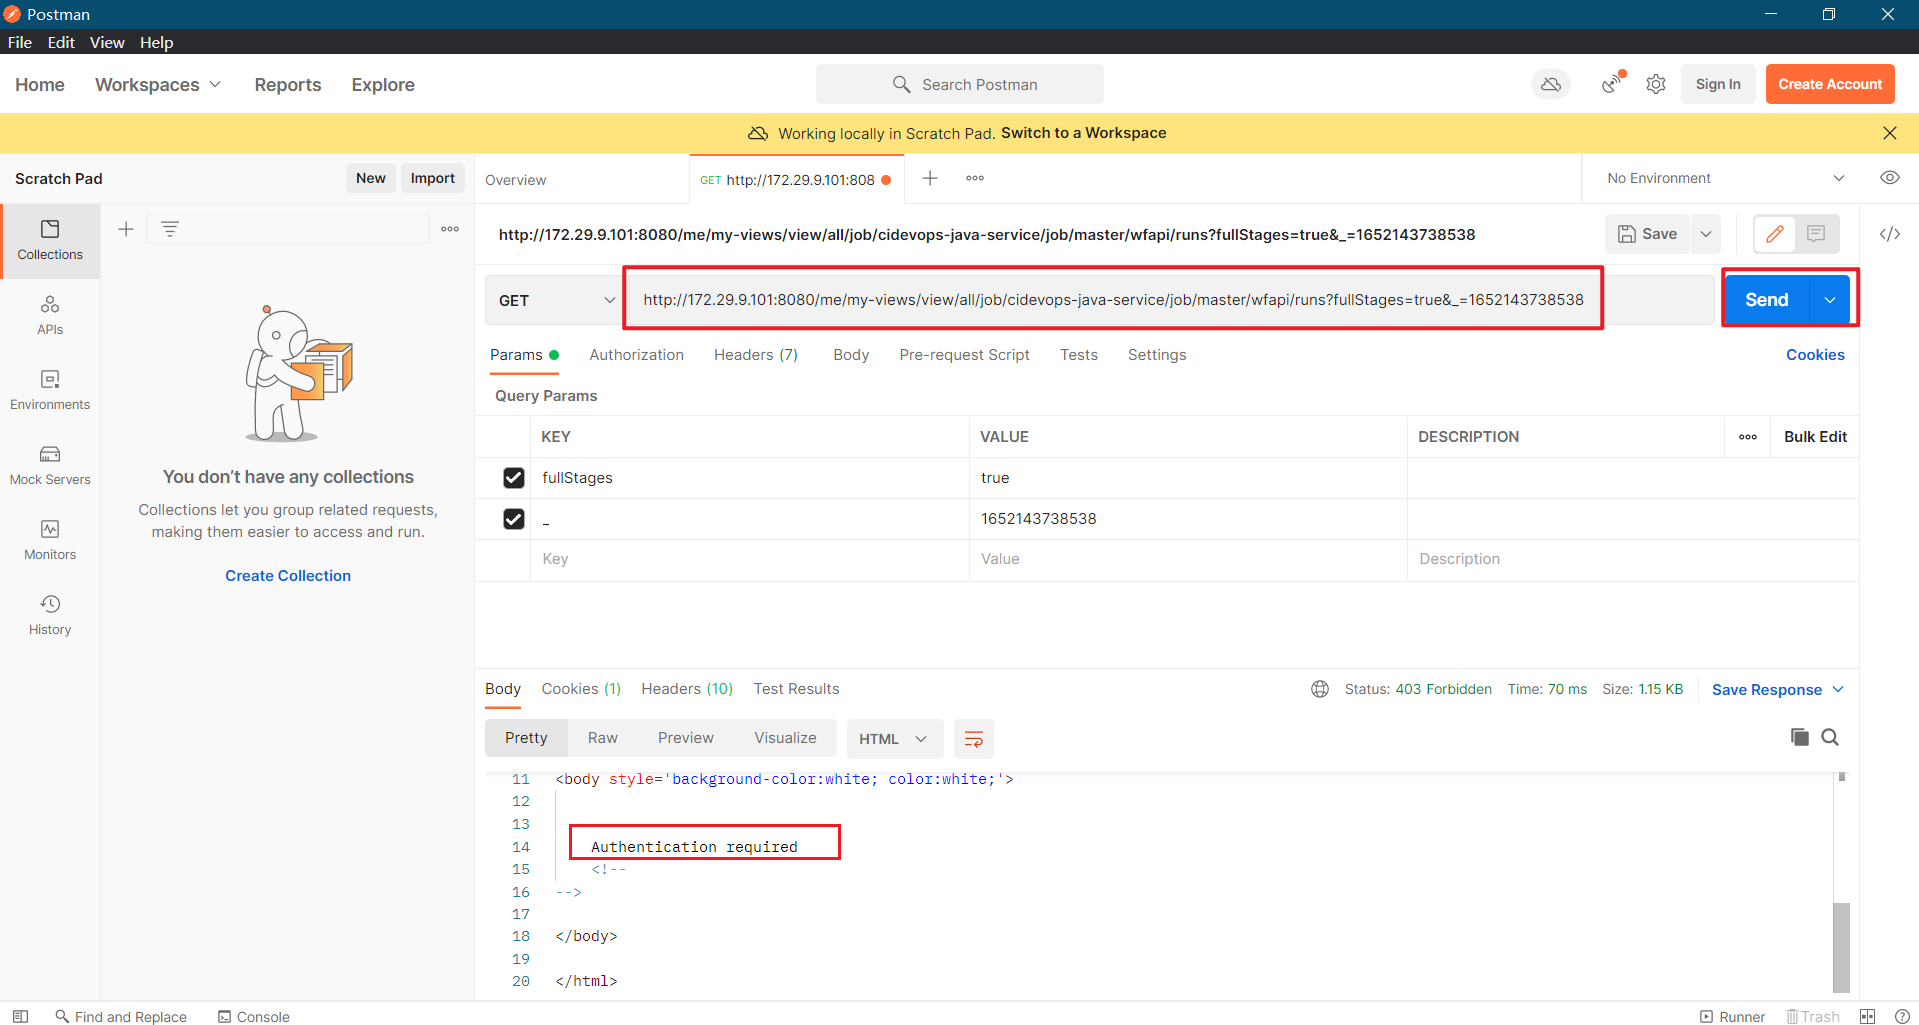Switch to response Cookies (1) tab
This screenshot has height=1025, width=1919.
click(x=581, y=689)
